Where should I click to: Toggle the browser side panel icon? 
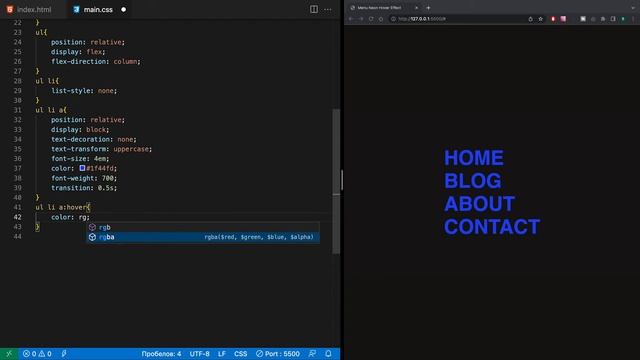613,19
